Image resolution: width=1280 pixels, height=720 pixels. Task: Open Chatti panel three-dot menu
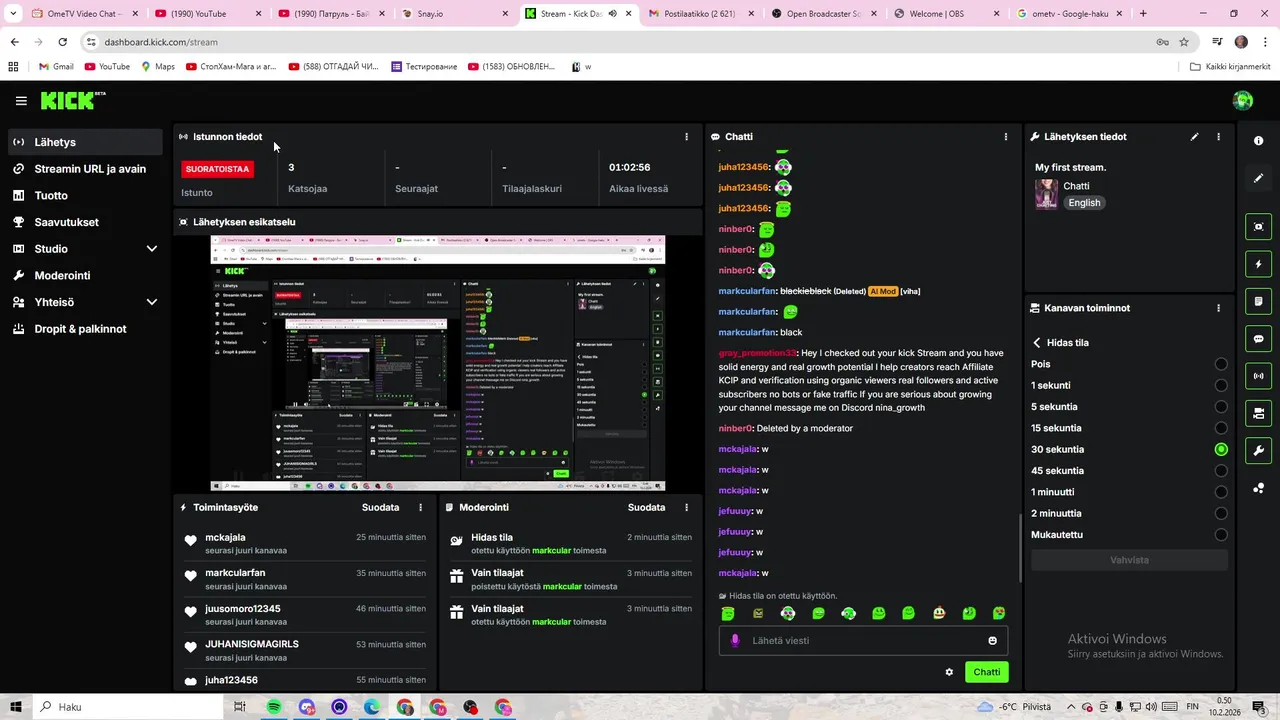pos(1006,137)
